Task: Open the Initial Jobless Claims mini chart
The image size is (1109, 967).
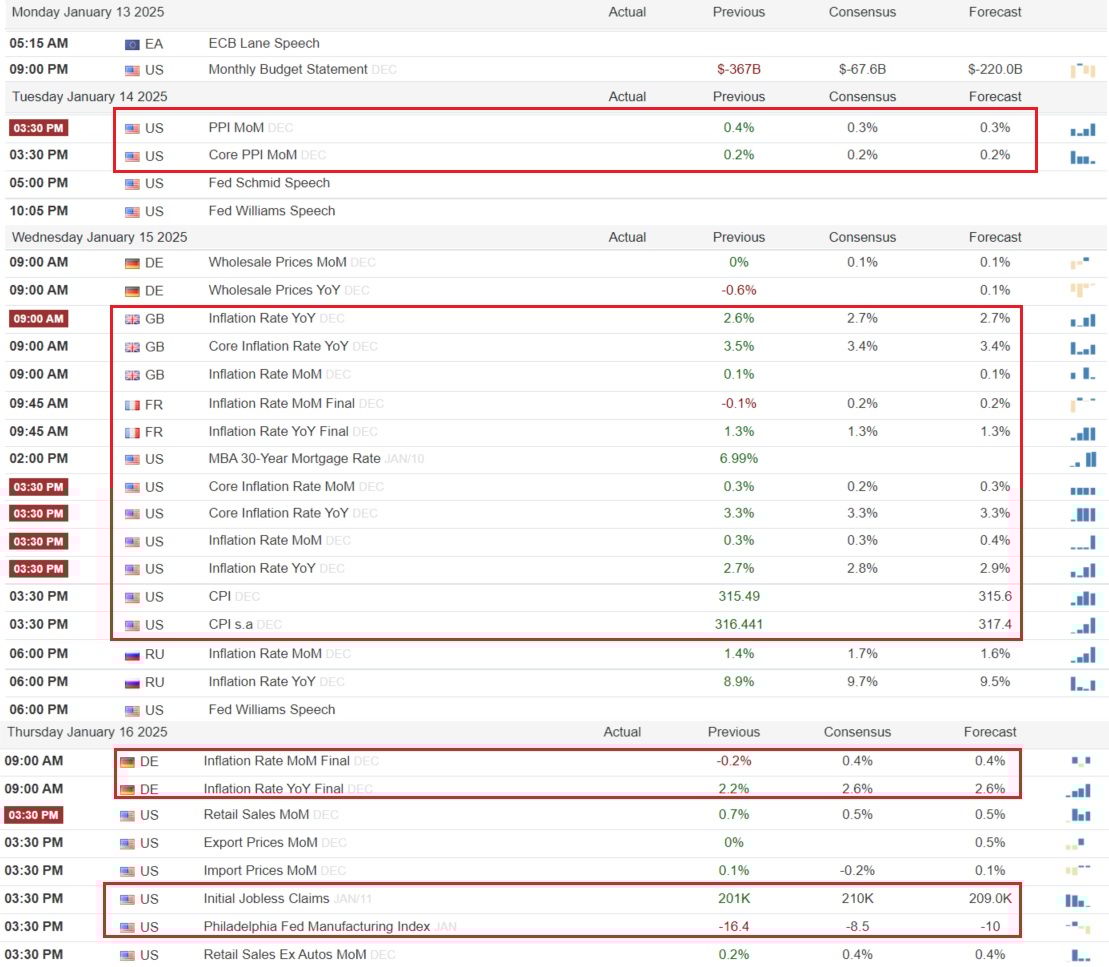Action: [1077, 900]
